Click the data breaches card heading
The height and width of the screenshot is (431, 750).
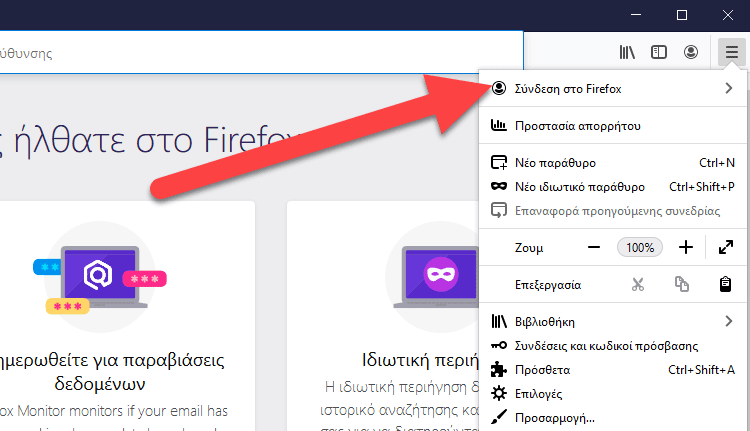click(111, 372)
